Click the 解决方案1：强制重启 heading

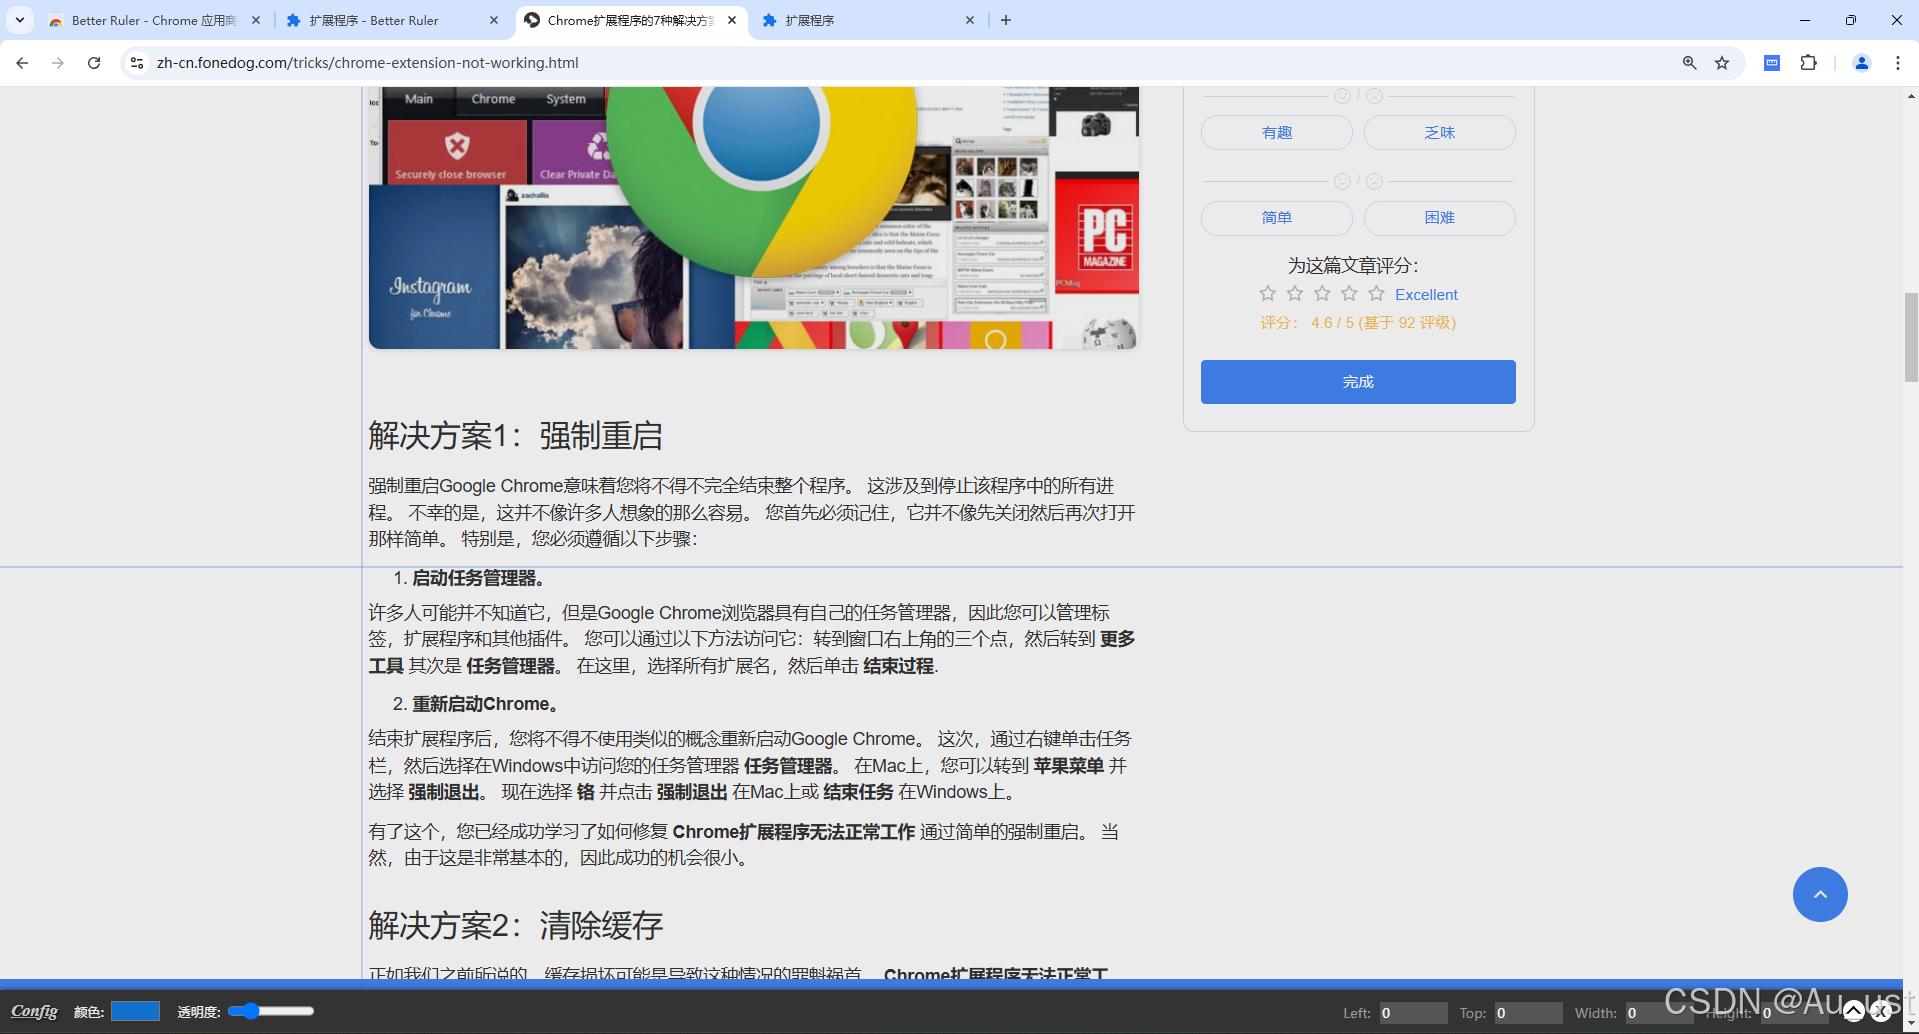coord(515,436)
